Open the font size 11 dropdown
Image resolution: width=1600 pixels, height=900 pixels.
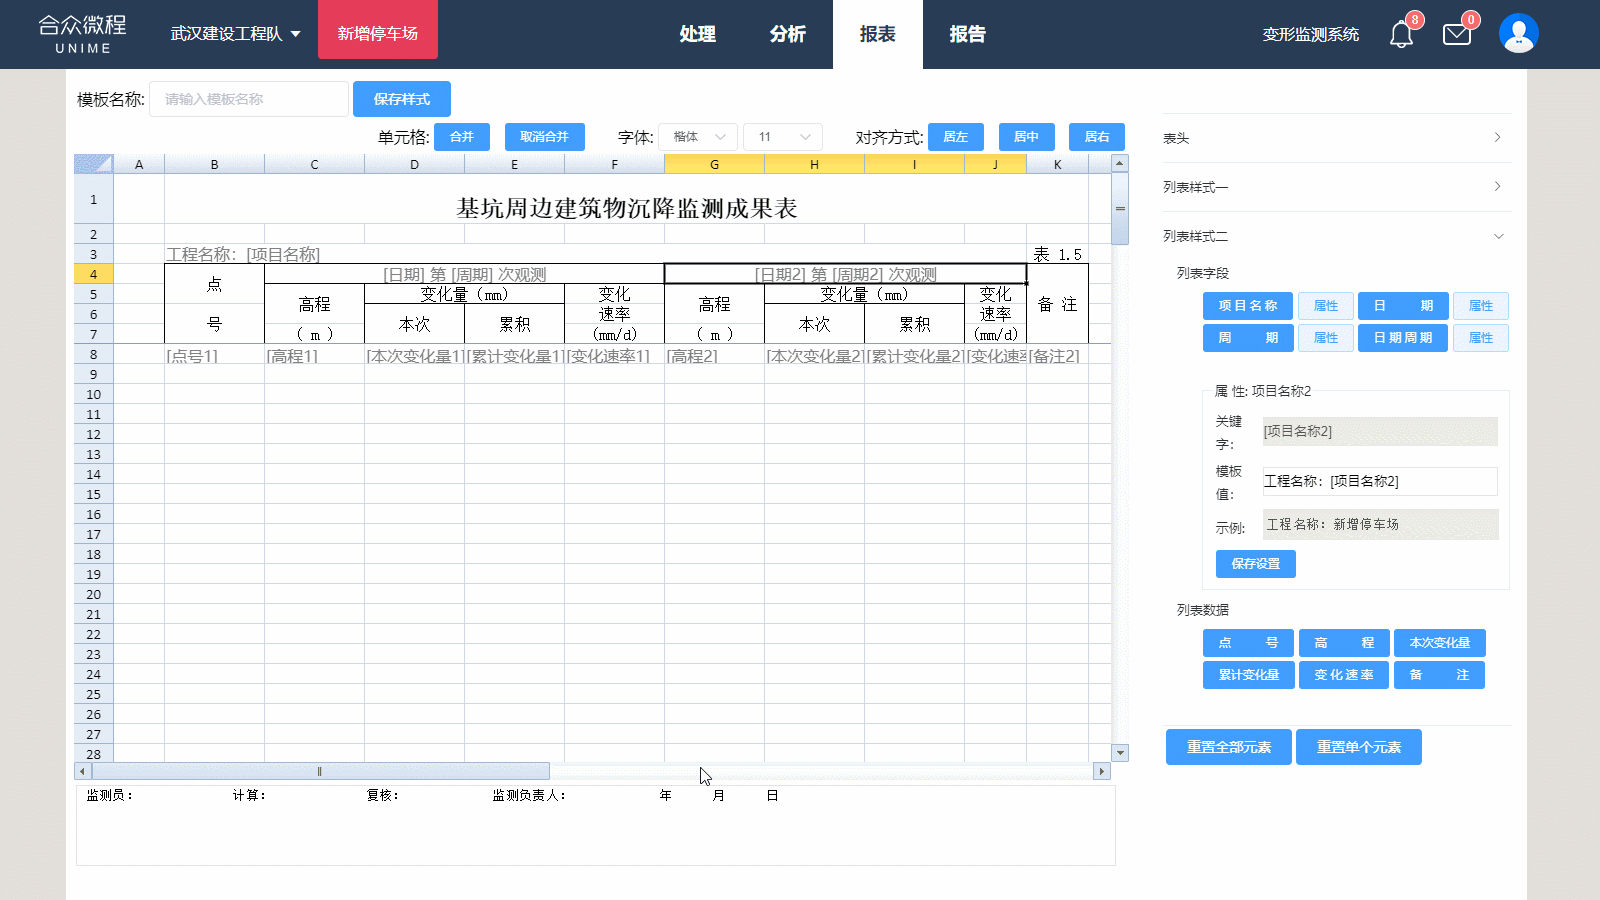tap(783, 137)
